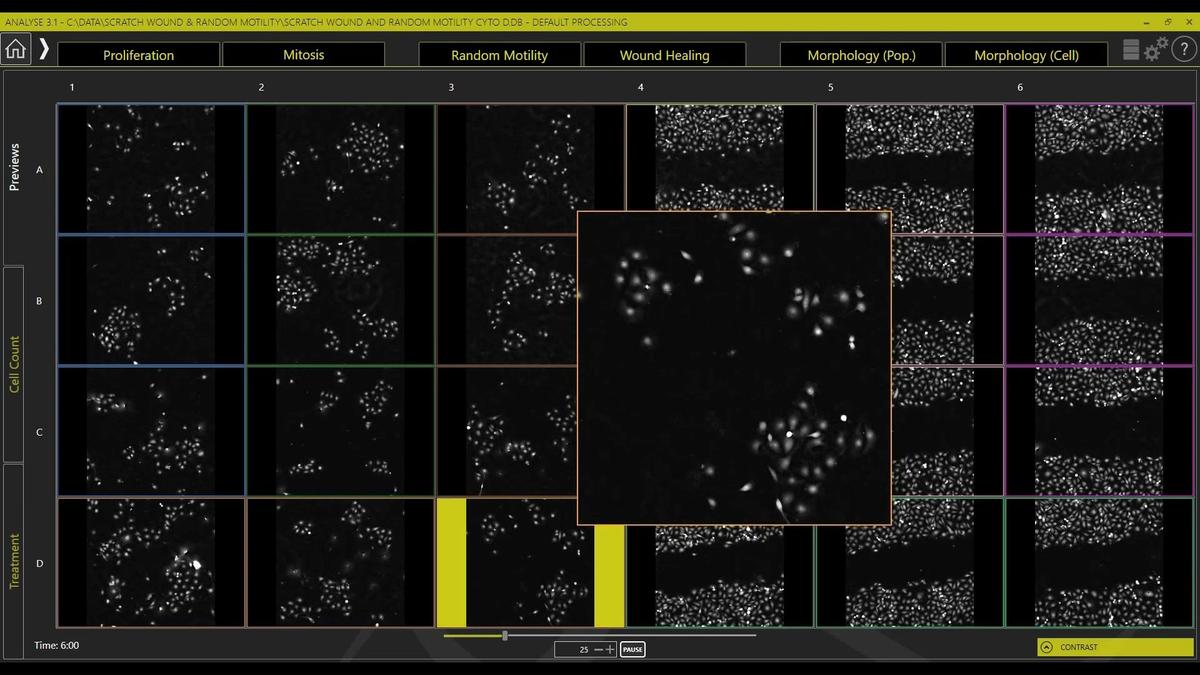Open the data table view icon
Screen dimensions: 1200x675
click(x=1132, y=47)
